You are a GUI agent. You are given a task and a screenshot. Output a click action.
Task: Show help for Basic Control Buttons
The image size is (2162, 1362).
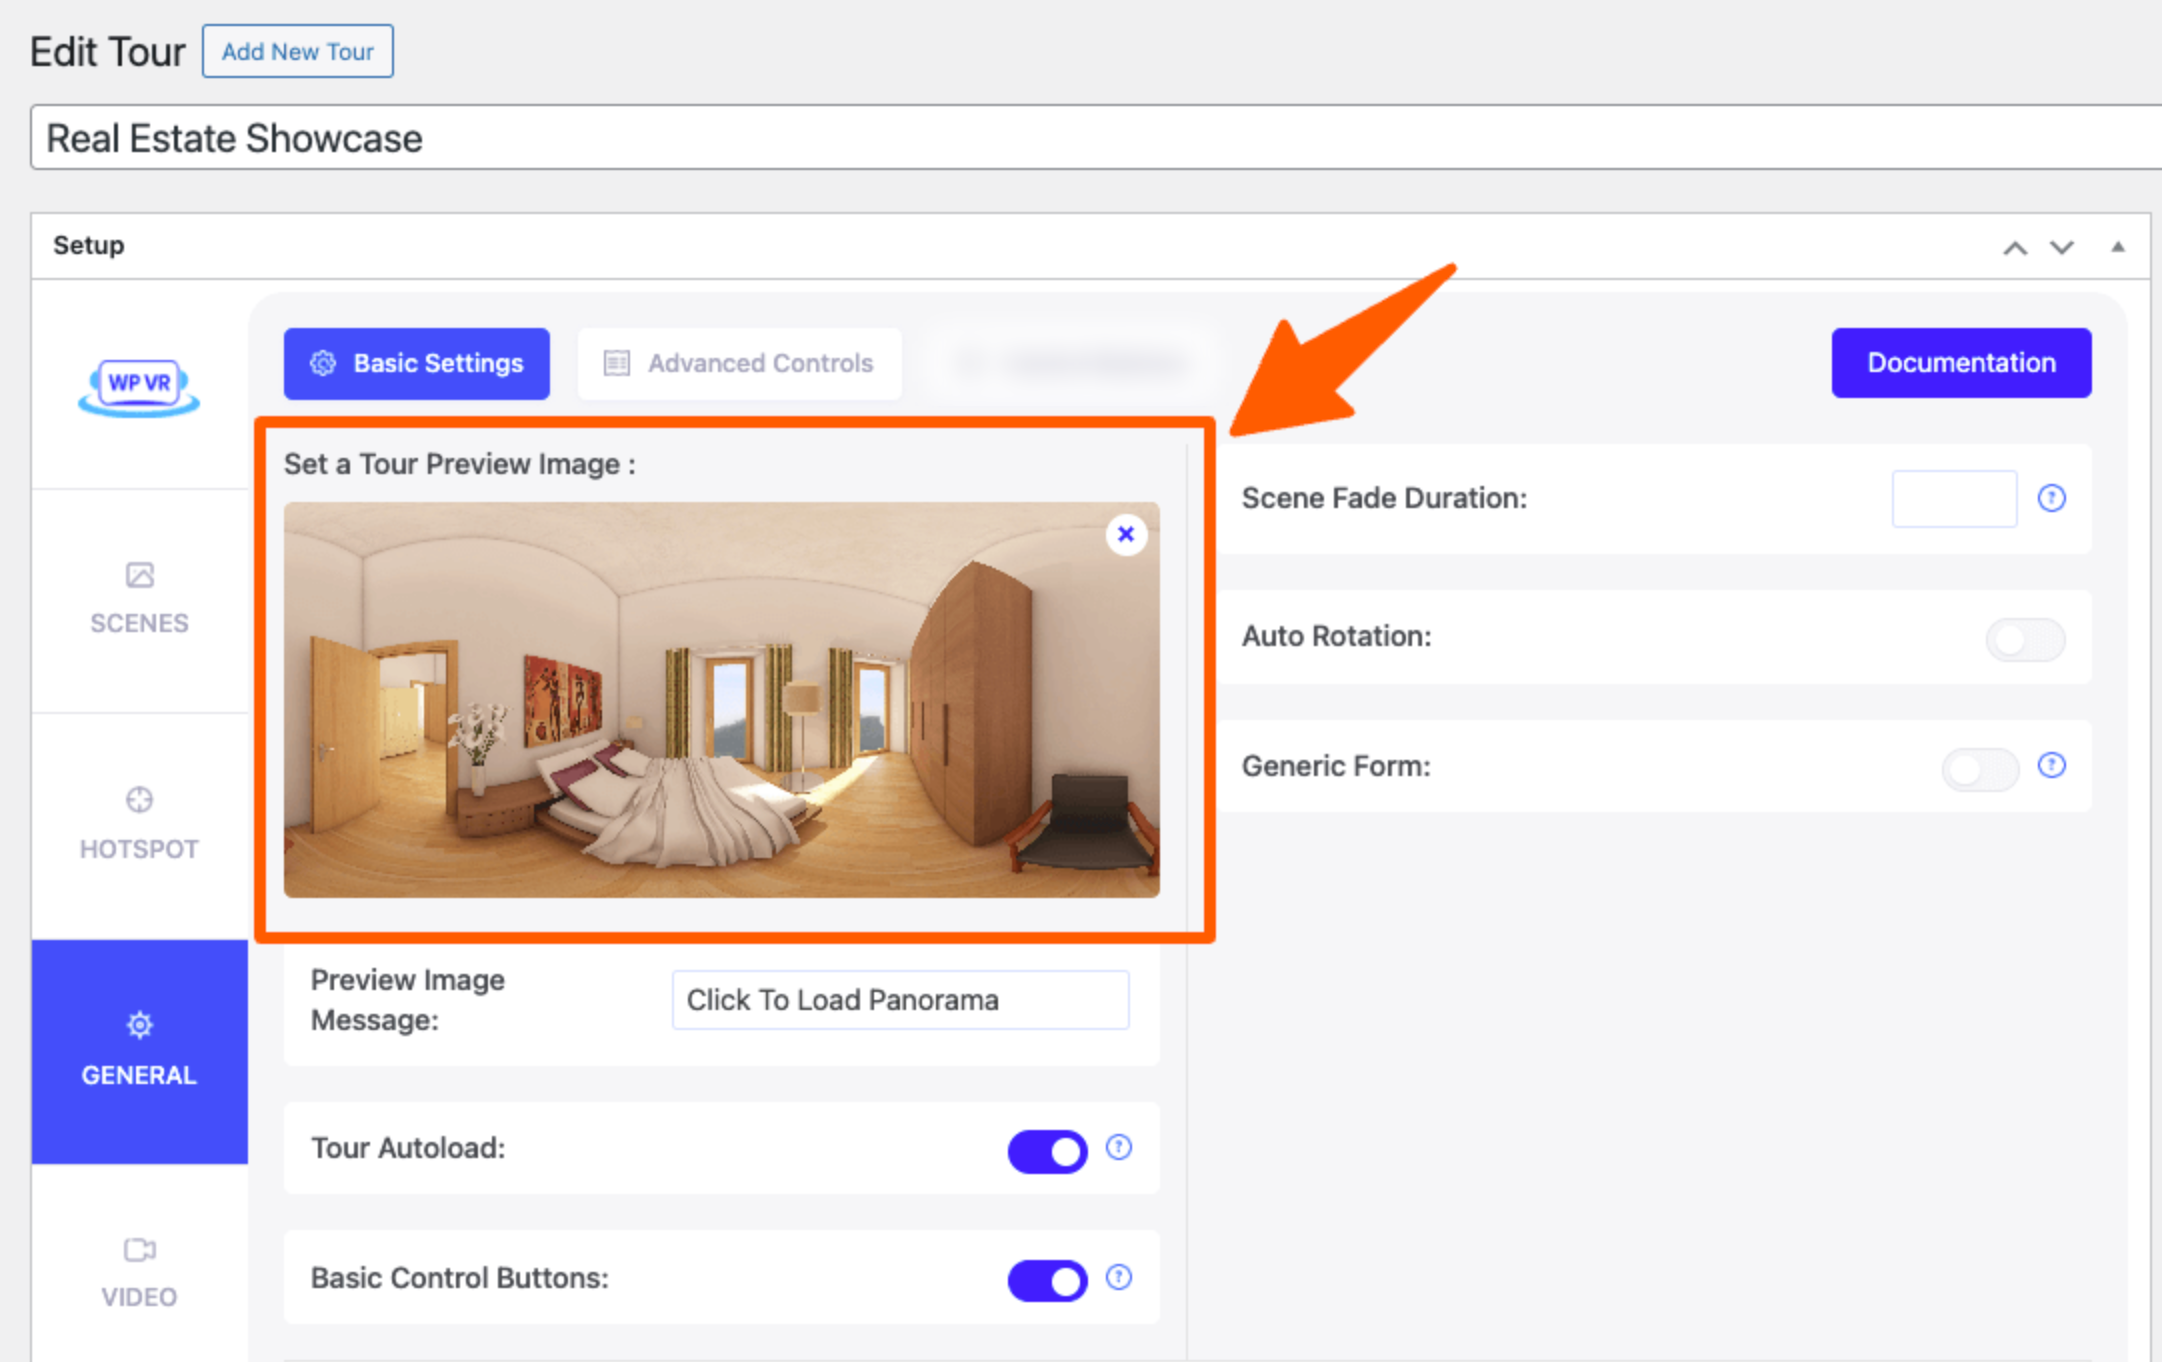pos(1119,1278)
